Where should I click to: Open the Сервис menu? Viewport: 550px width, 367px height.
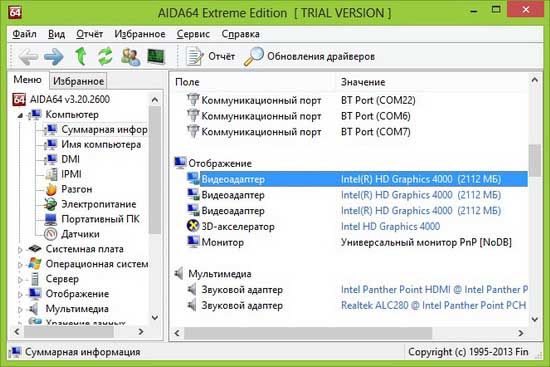click(x=193, y=34)
